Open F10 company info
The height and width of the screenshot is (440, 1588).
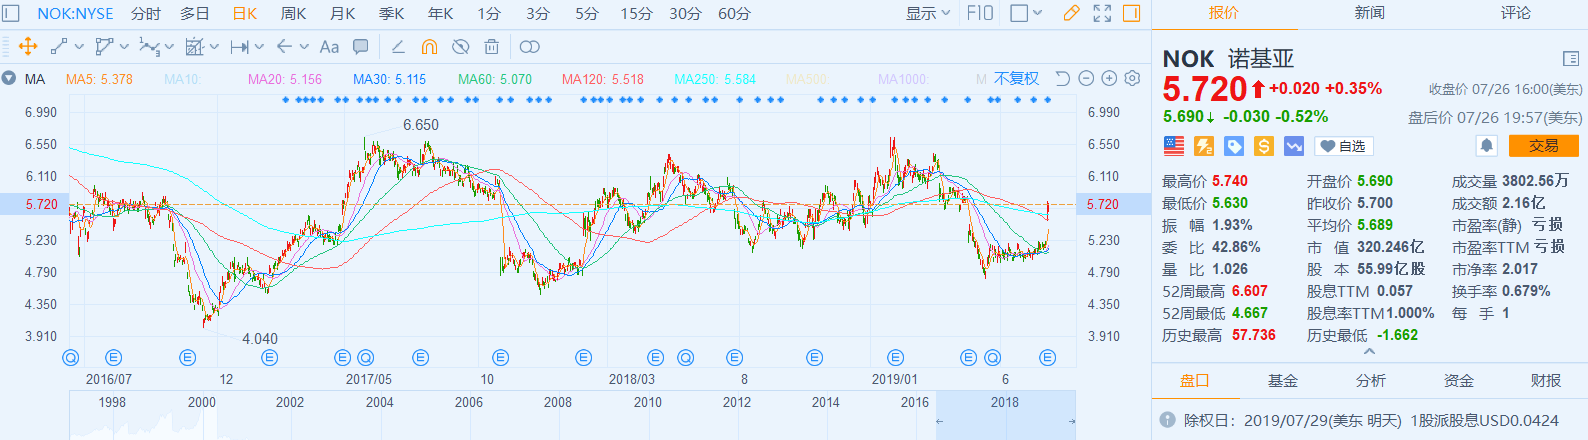coord(980,13)
